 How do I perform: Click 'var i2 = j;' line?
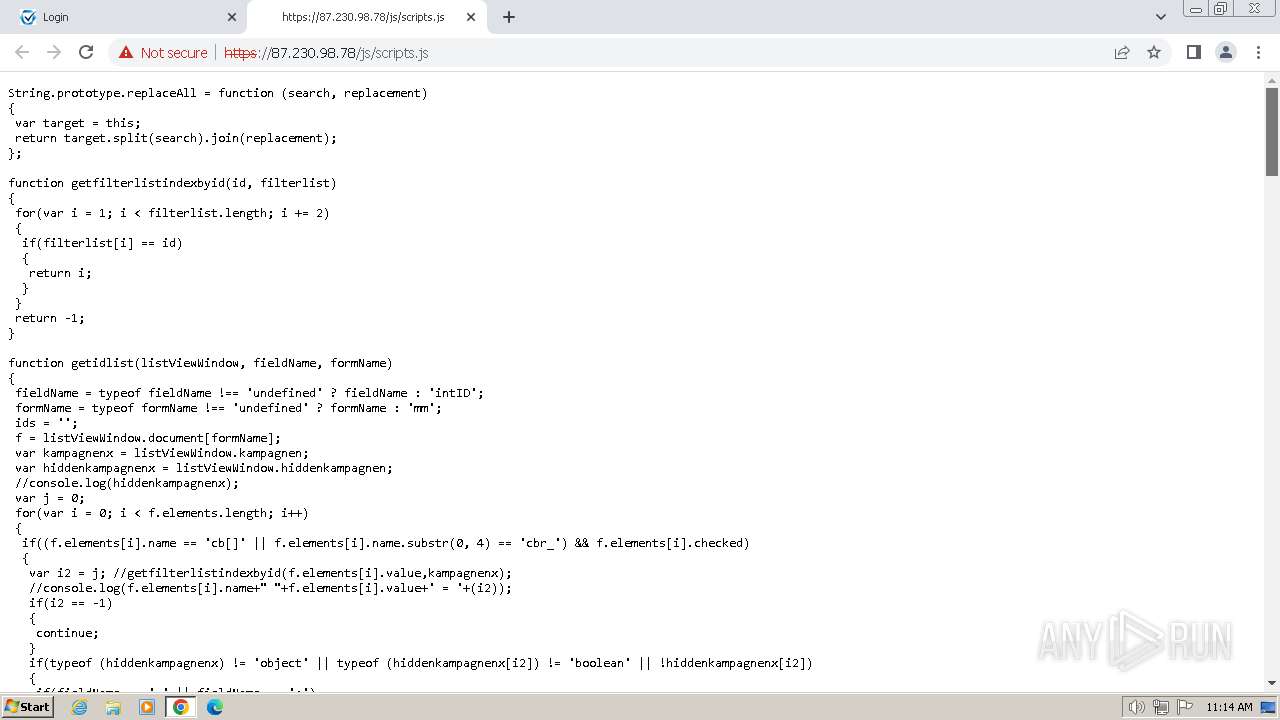coord(270,573)
